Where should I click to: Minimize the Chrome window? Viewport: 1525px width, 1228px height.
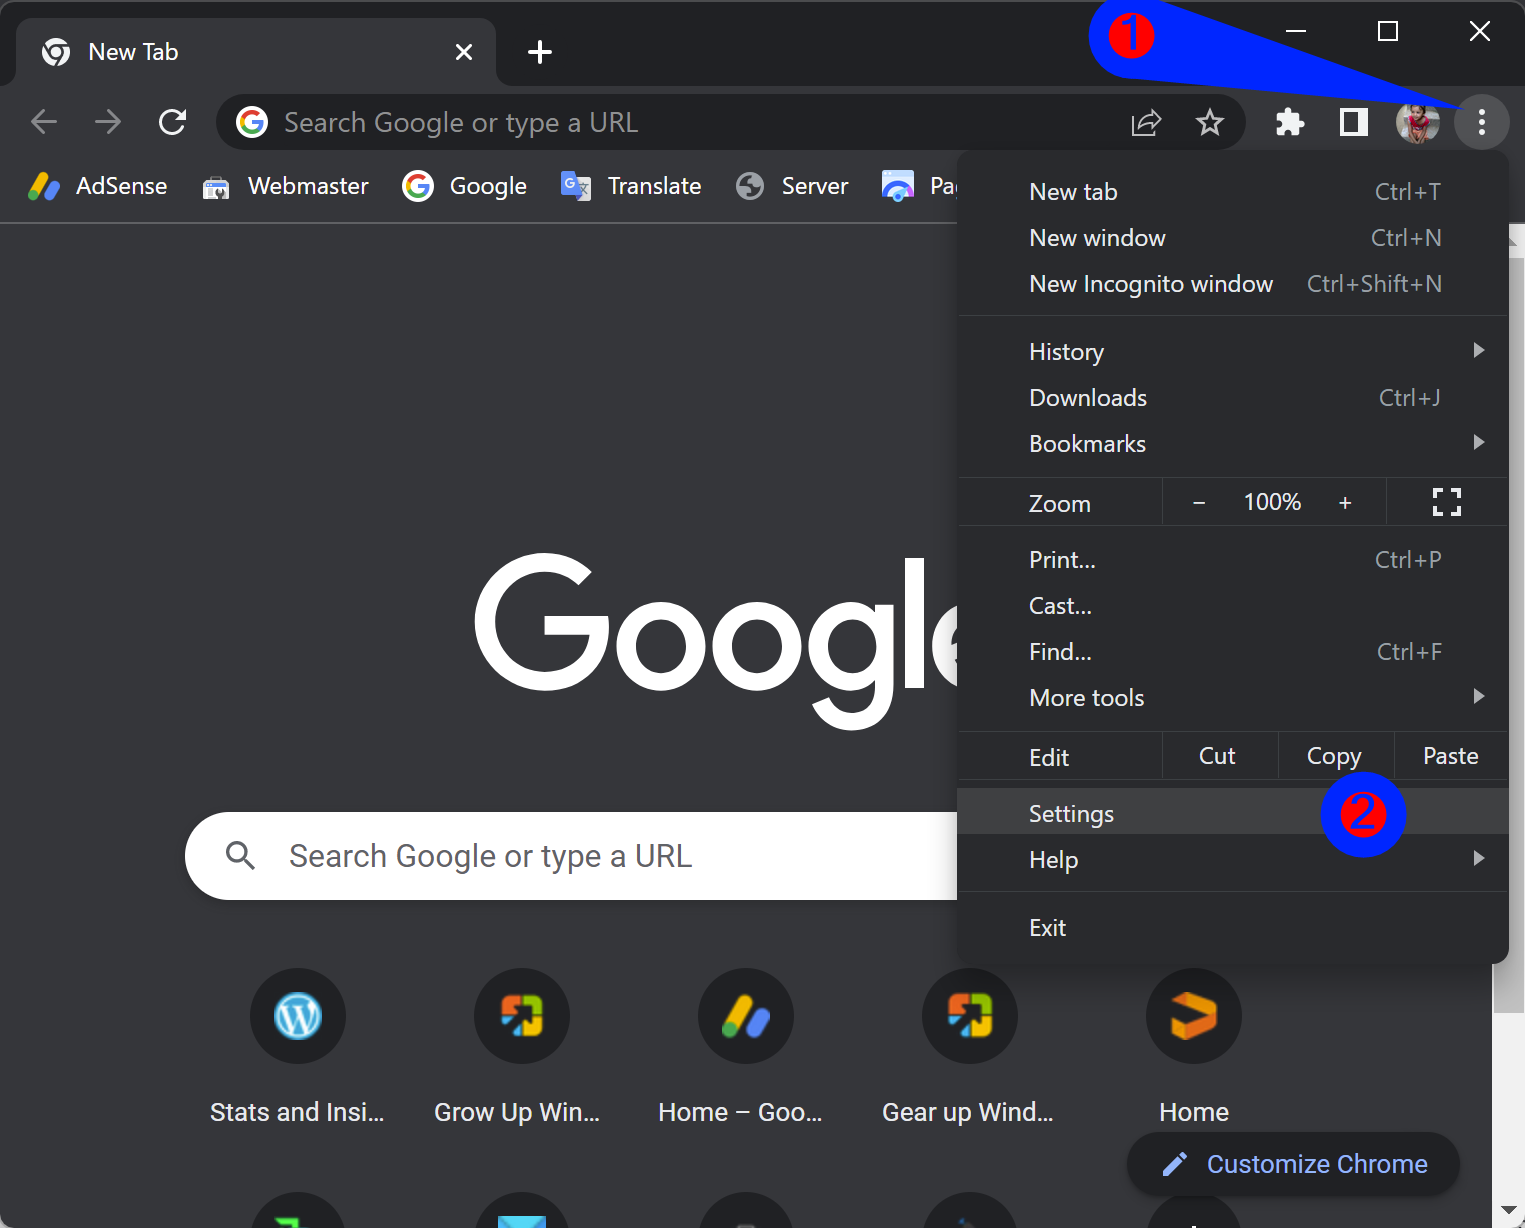tap(1296, 31)
